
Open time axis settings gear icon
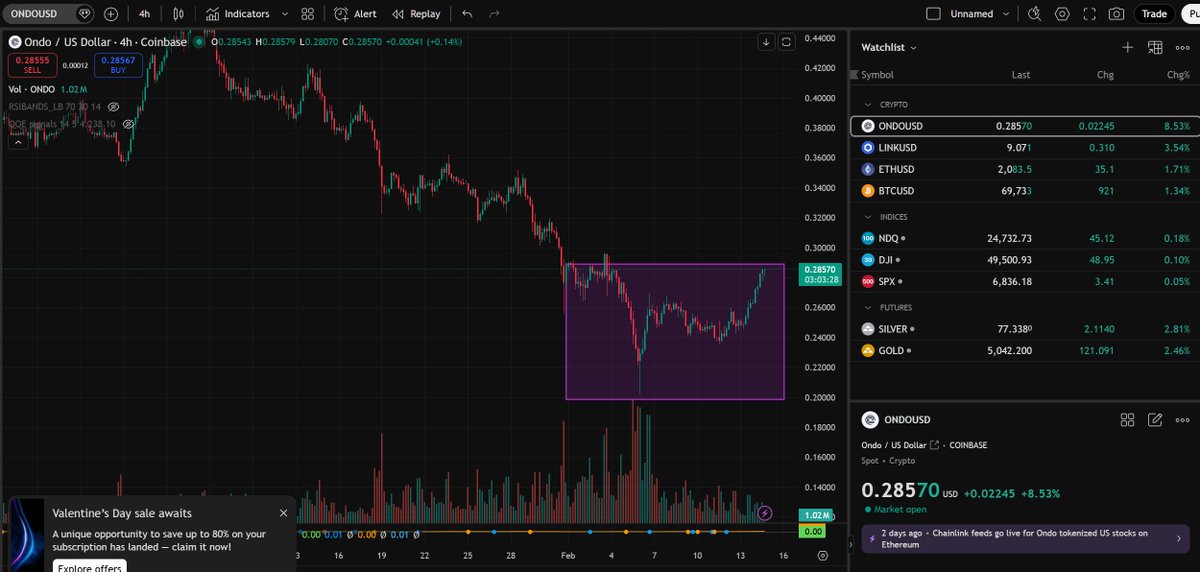click(x=822, y=555)
